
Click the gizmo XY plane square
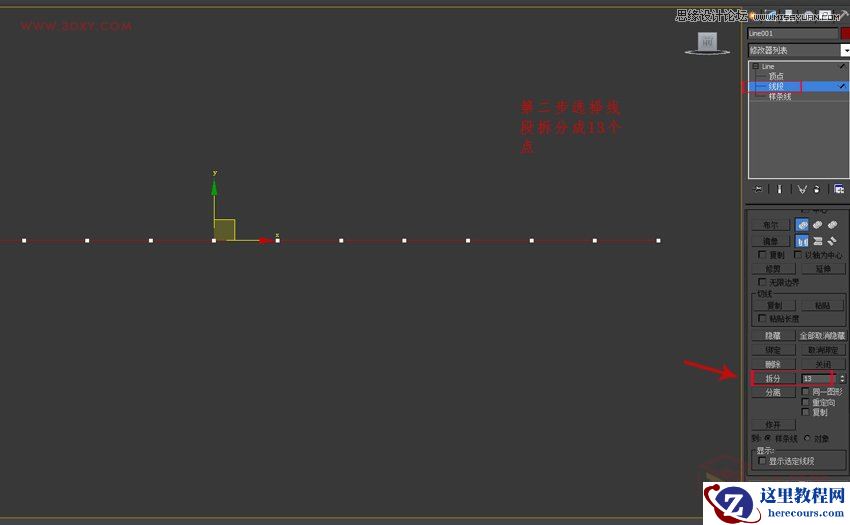(224, 229)
